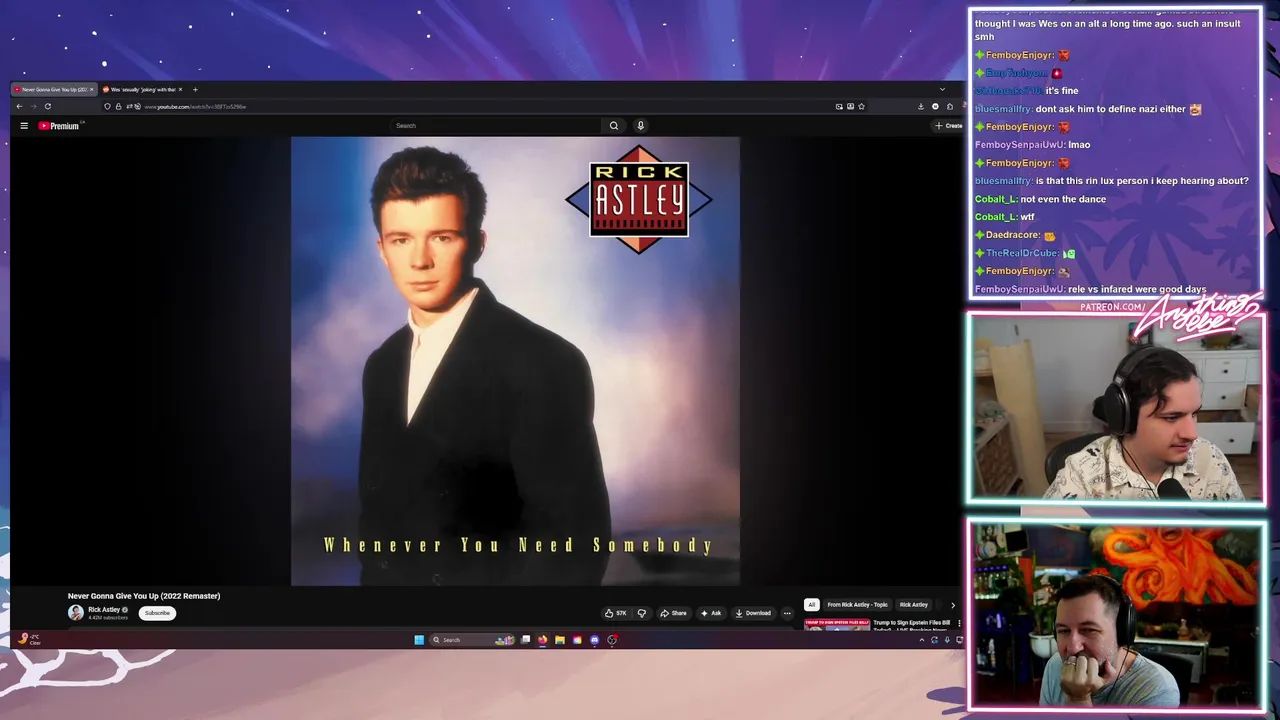Dislike the video with thumbs-down
The height and width of the screenshot is (720, 1280).
(x=642, y=613)
